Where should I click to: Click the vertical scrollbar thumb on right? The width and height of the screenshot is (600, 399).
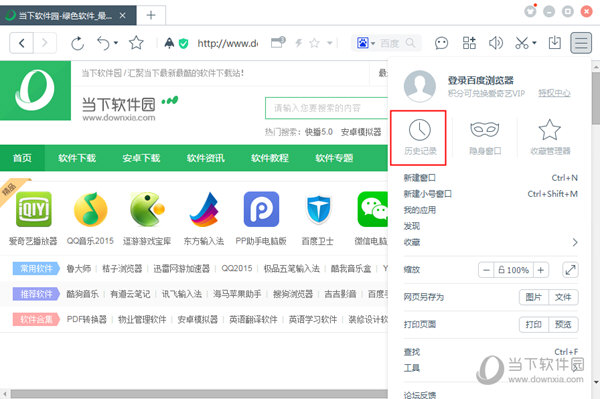point(596,98)
